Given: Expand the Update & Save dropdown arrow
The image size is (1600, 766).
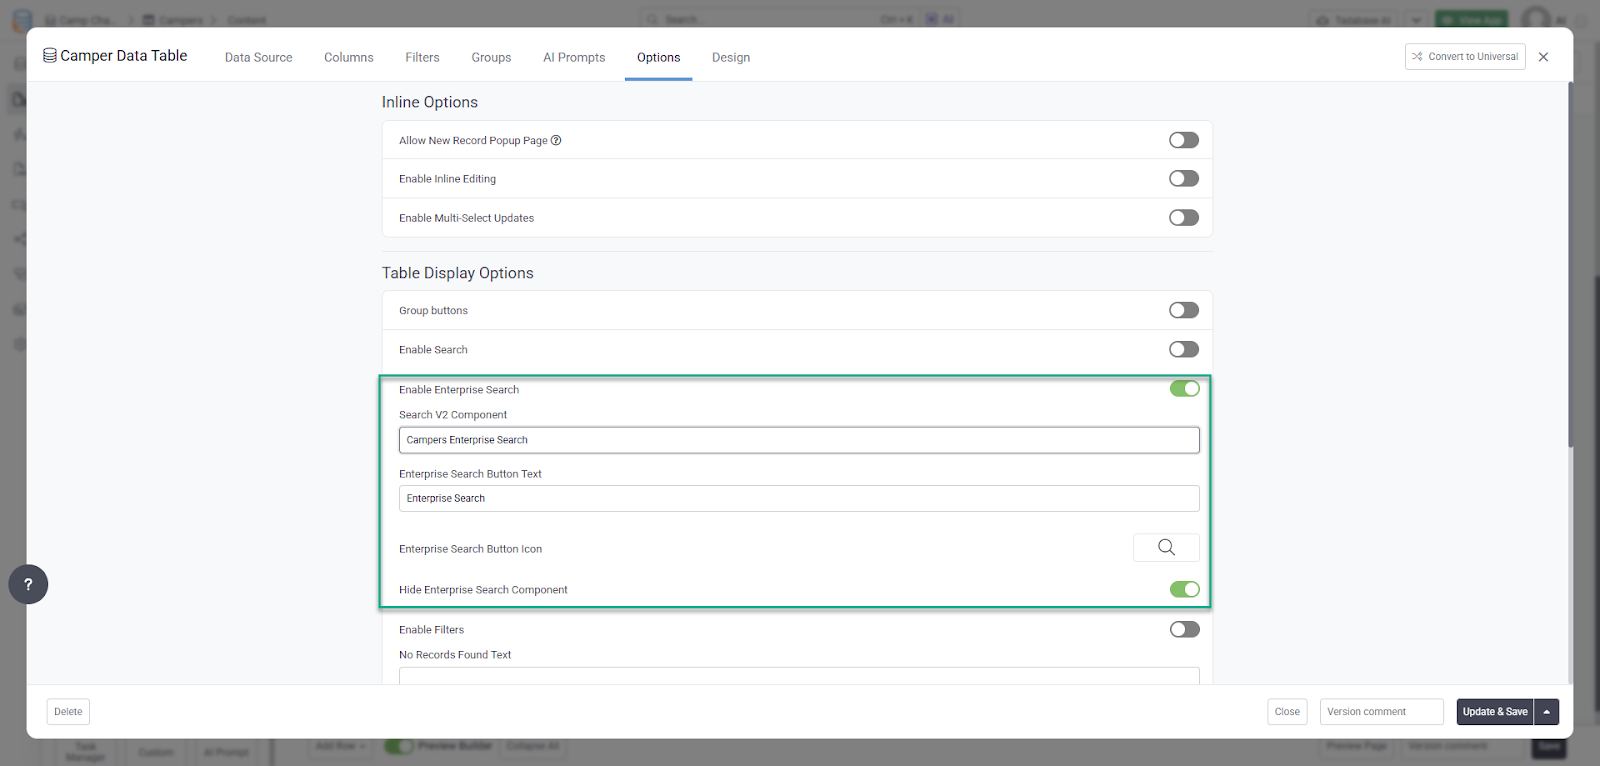Looking at the screenshot, I should [1546, 712].
